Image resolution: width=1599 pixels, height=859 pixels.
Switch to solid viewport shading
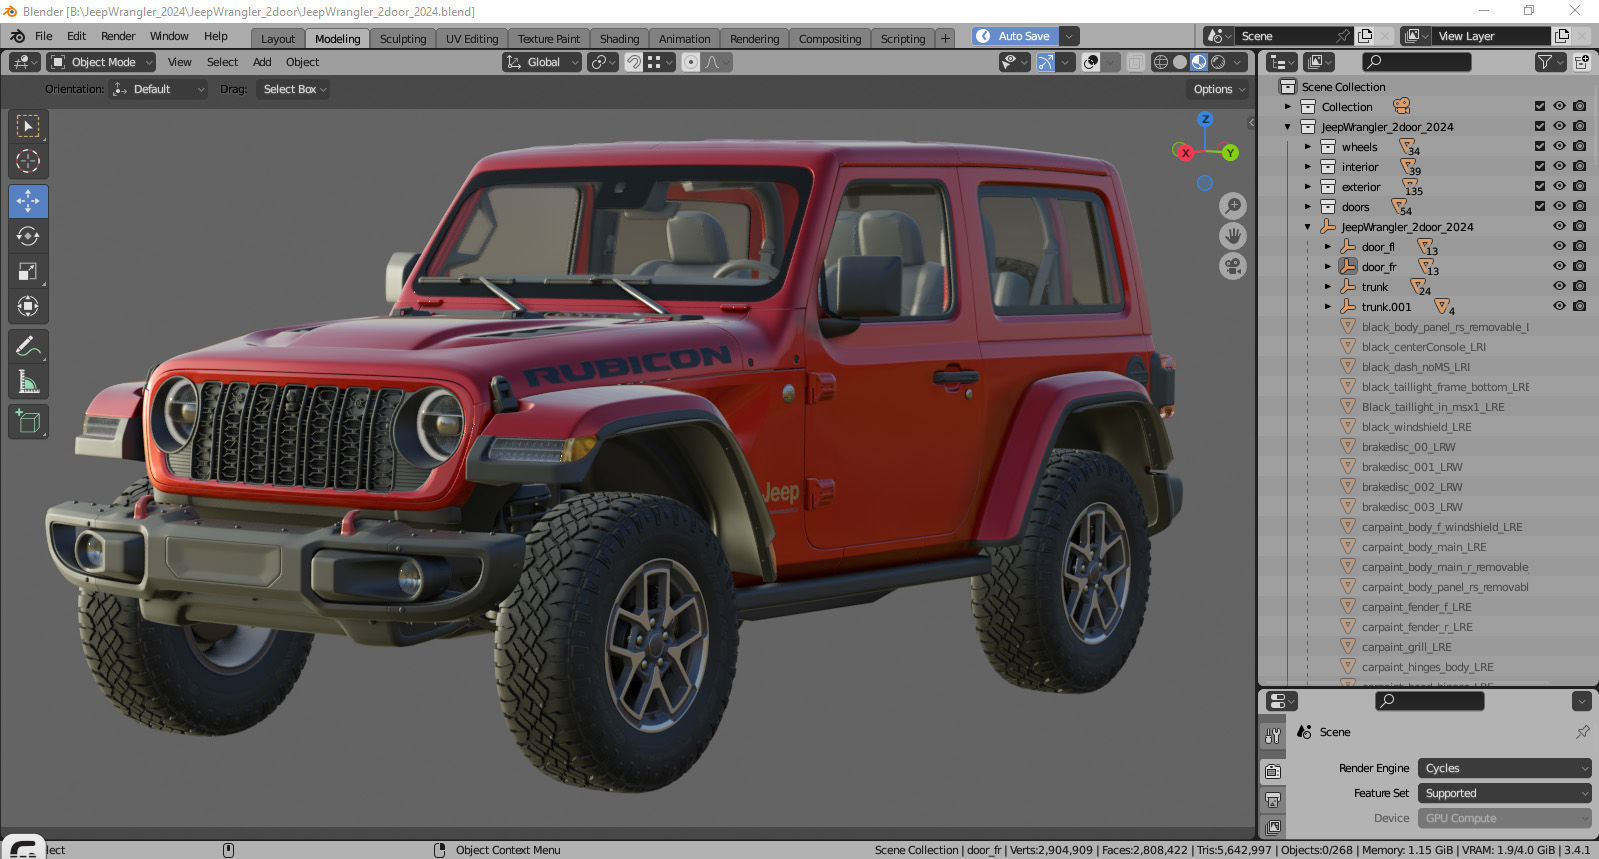(1180, 62)
